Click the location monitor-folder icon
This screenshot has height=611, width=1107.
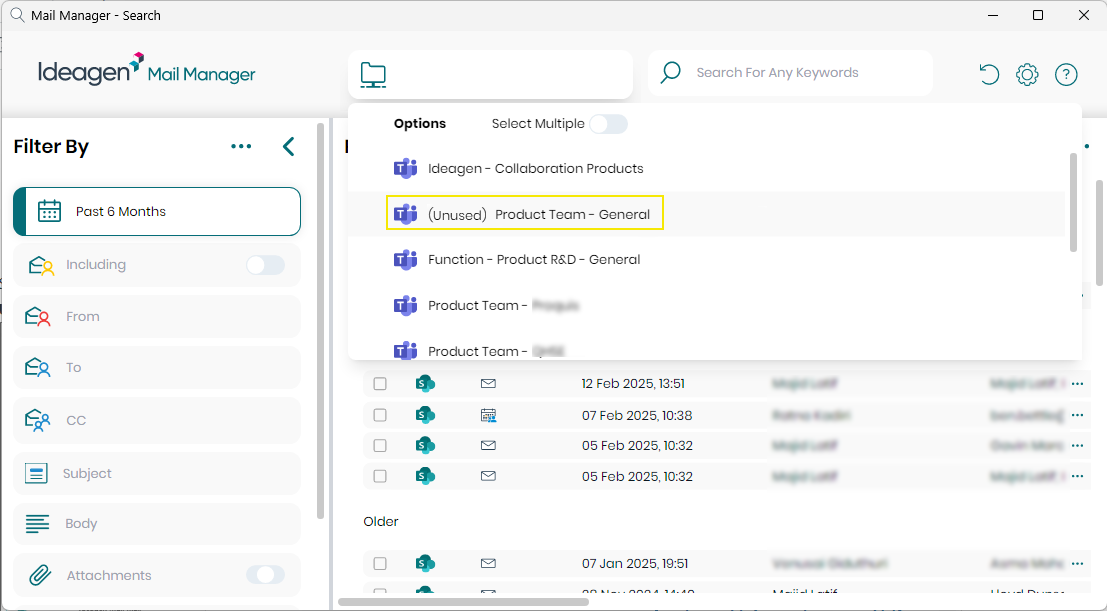373,74
